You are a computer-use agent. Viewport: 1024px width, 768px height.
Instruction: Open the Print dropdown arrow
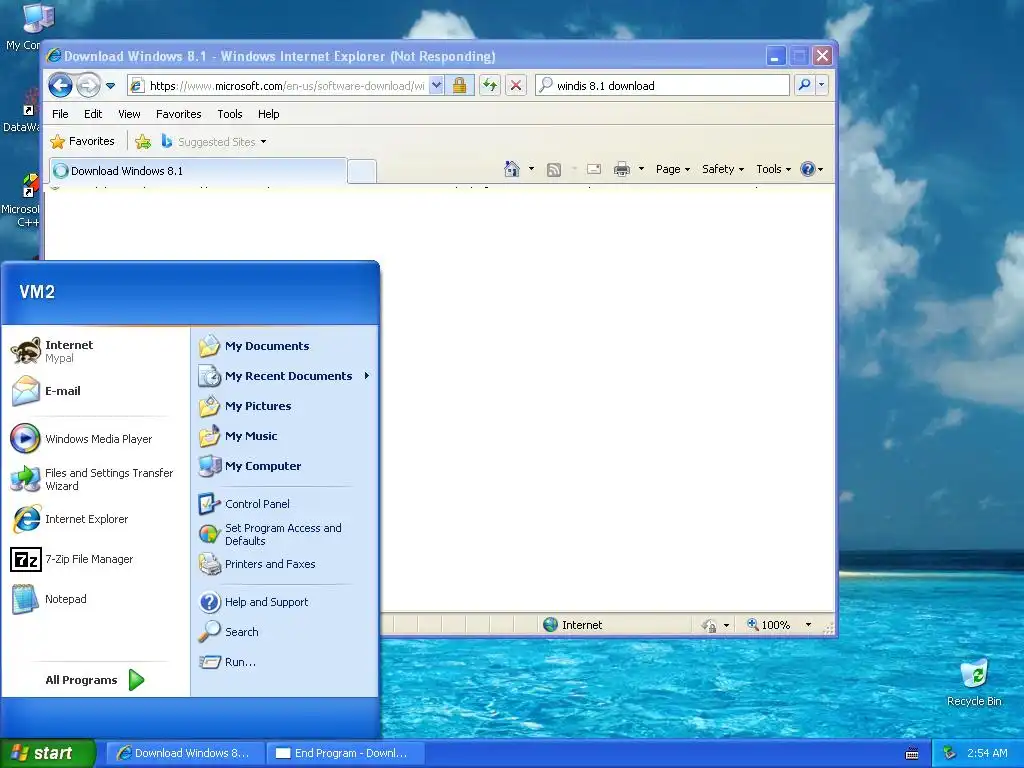click(641, 169)
